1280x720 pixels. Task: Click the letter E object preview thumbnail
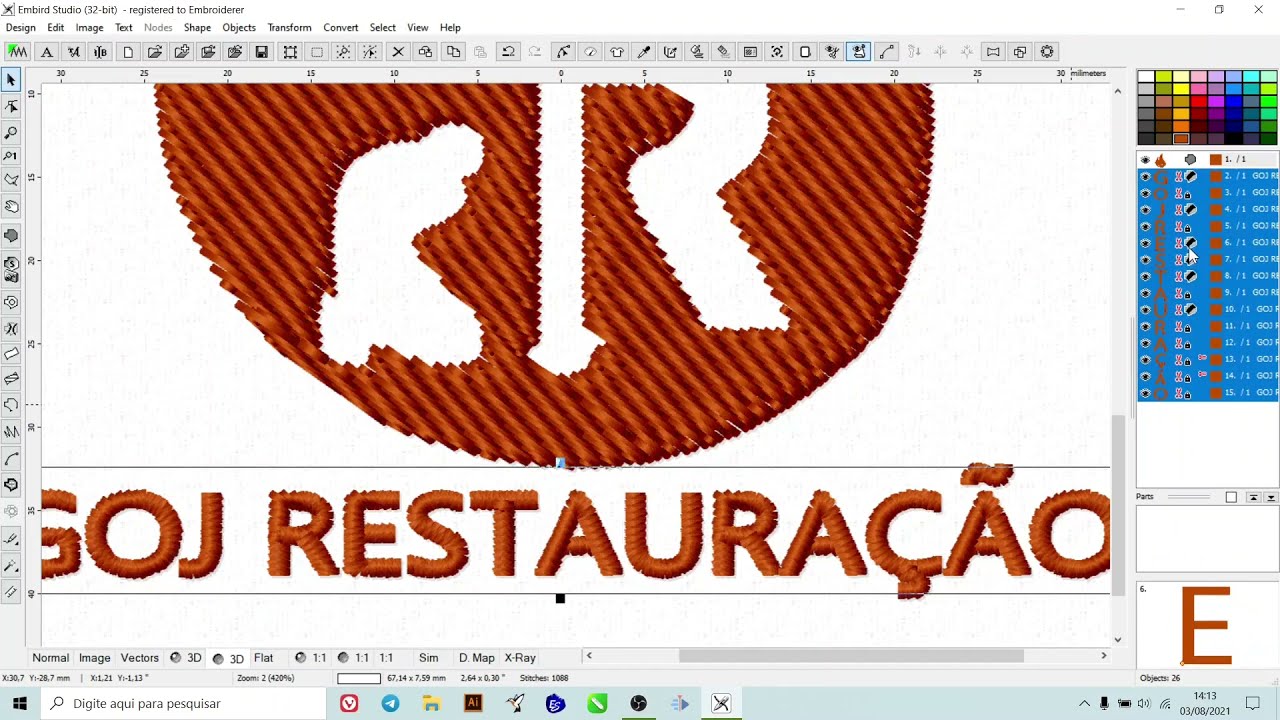point(1206,625)
